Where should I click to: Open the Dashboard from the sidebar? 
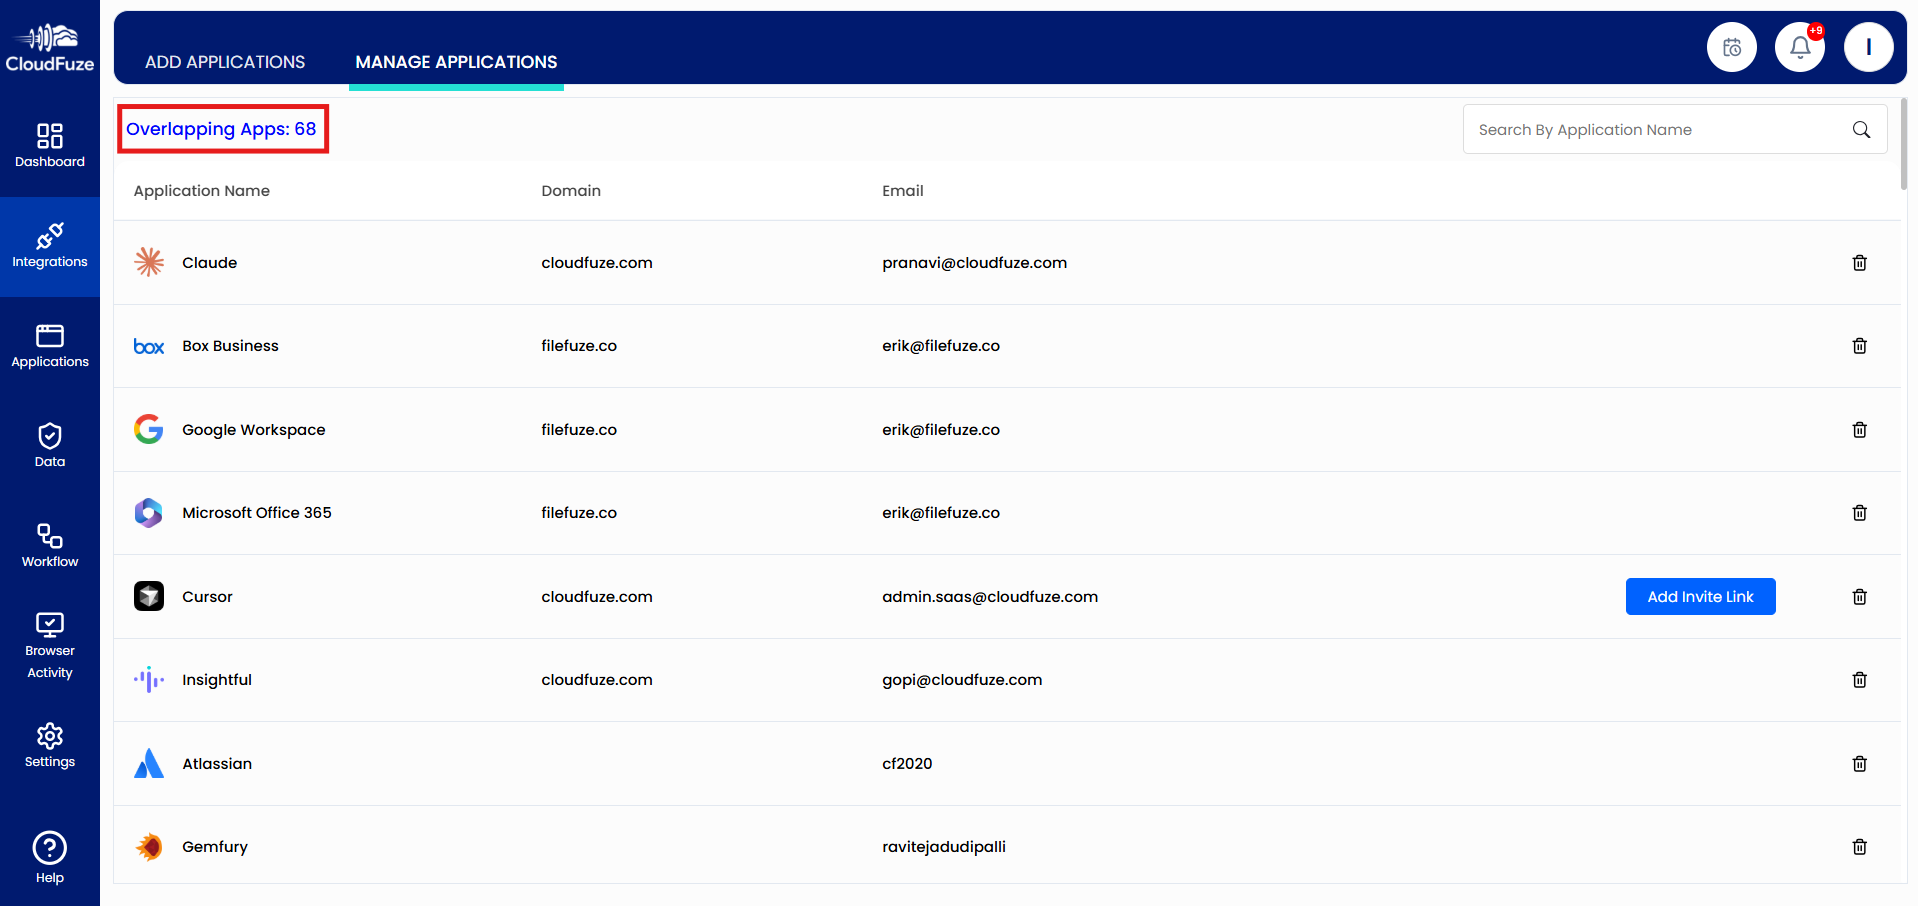49,146
